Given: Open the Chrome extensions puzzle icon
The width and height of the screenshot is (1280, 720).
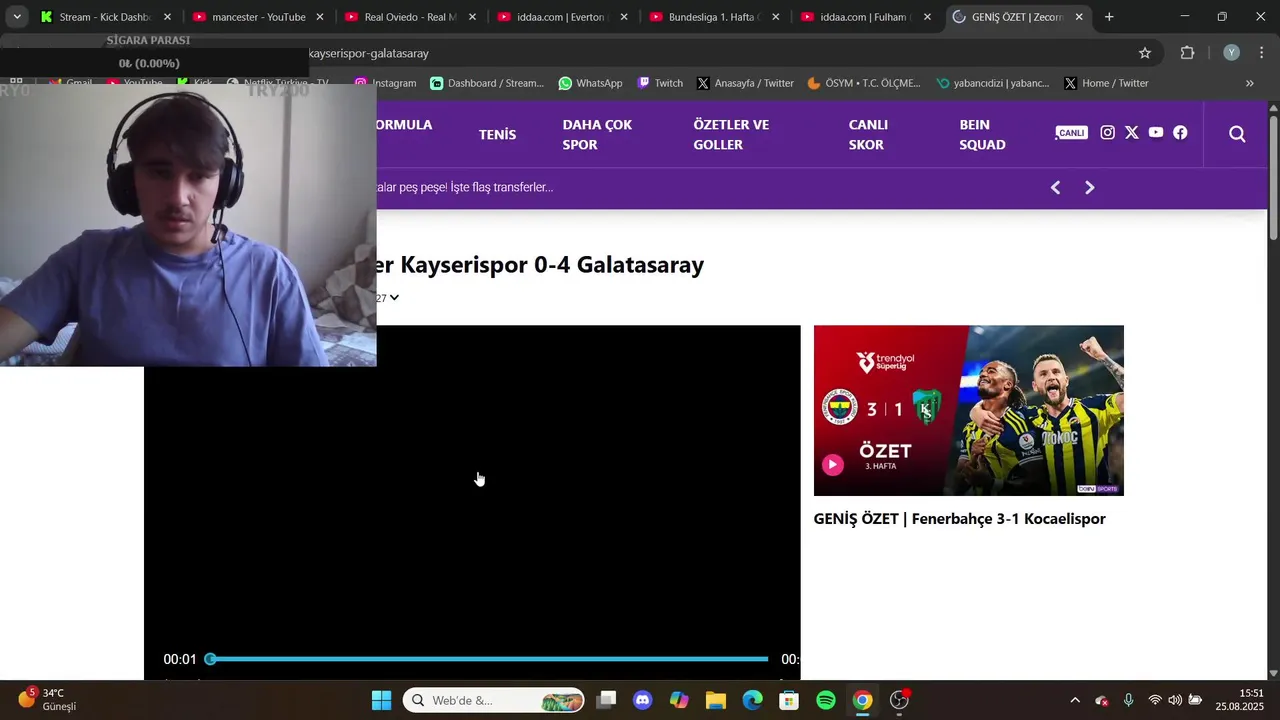Looking at the screenshot, I should pyautogui.click(x=1188, y=53).
